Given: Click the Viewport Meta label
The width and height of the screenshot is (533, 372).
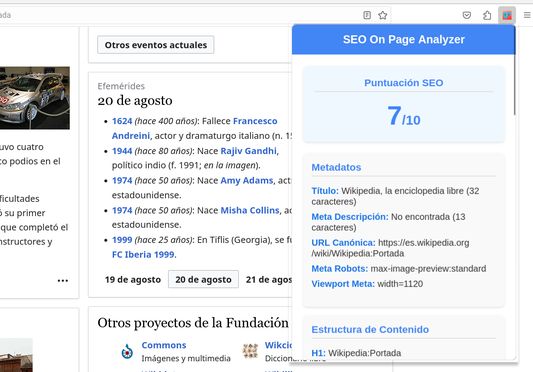Looking at the screenshot, I should pos(343,284).
